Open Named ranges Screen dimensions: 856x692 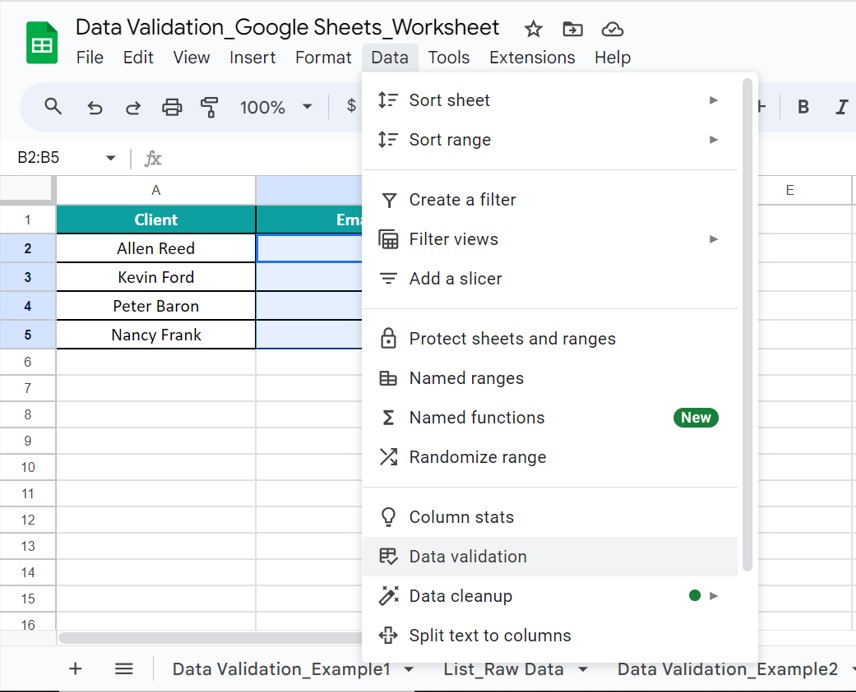tap(550, 378)
